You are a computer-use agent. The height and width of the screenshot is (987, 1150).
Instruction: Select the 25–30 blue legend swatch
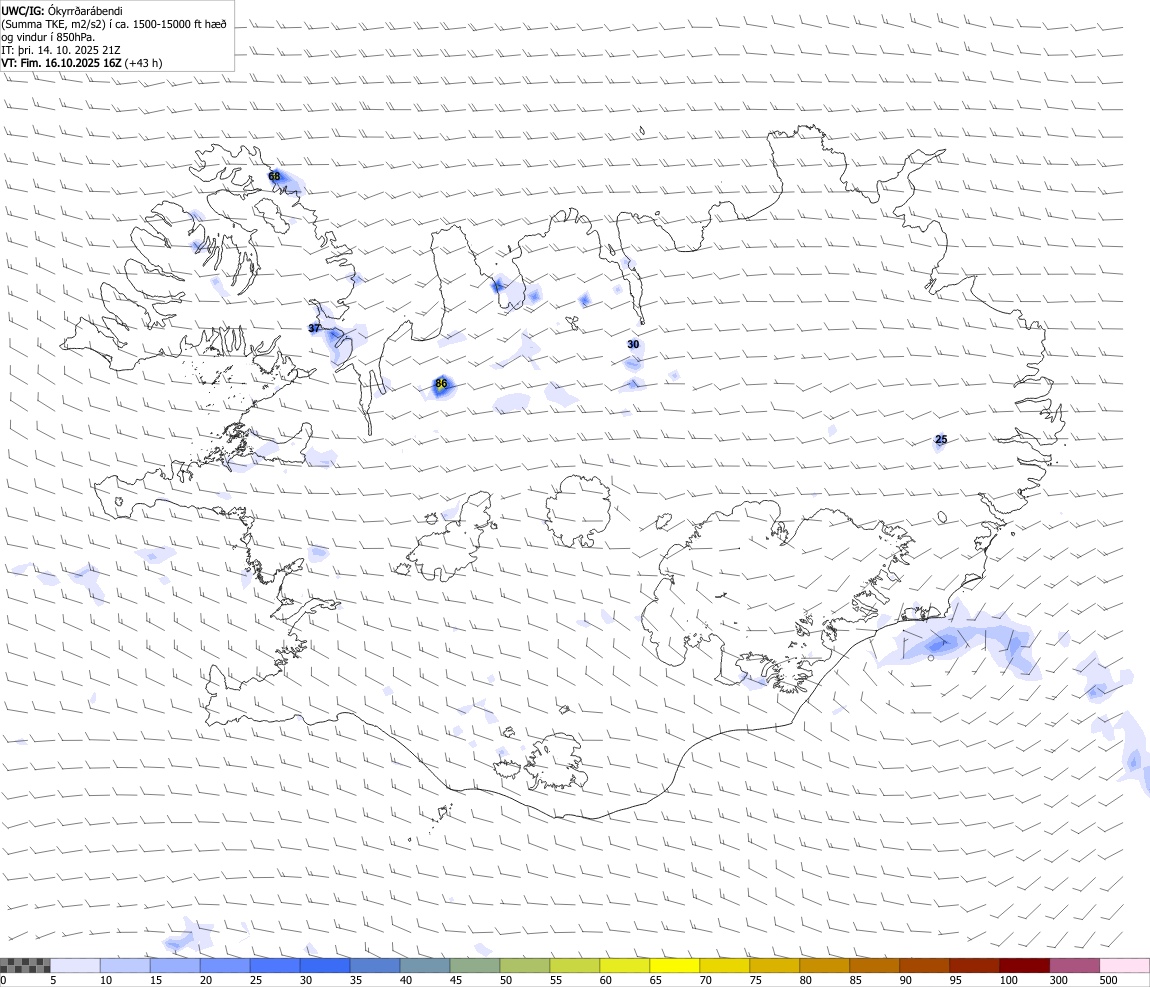coord(275,965)
